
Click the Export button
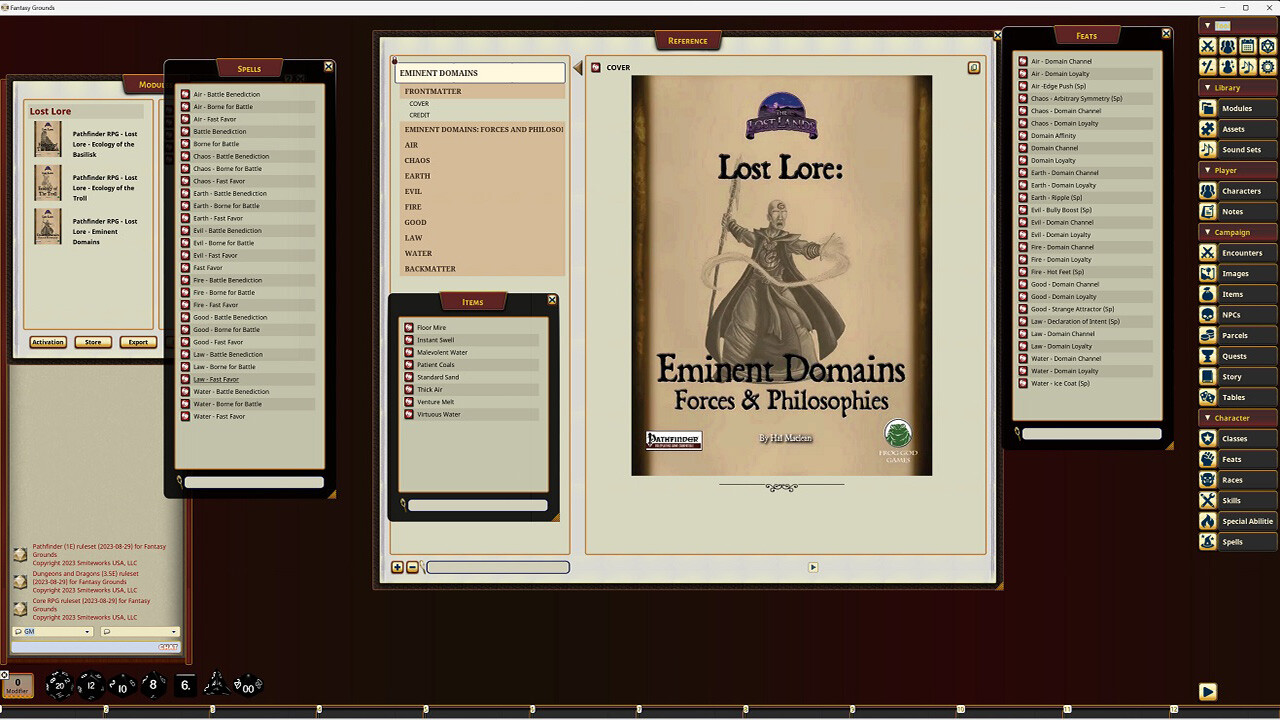point(138,342)
